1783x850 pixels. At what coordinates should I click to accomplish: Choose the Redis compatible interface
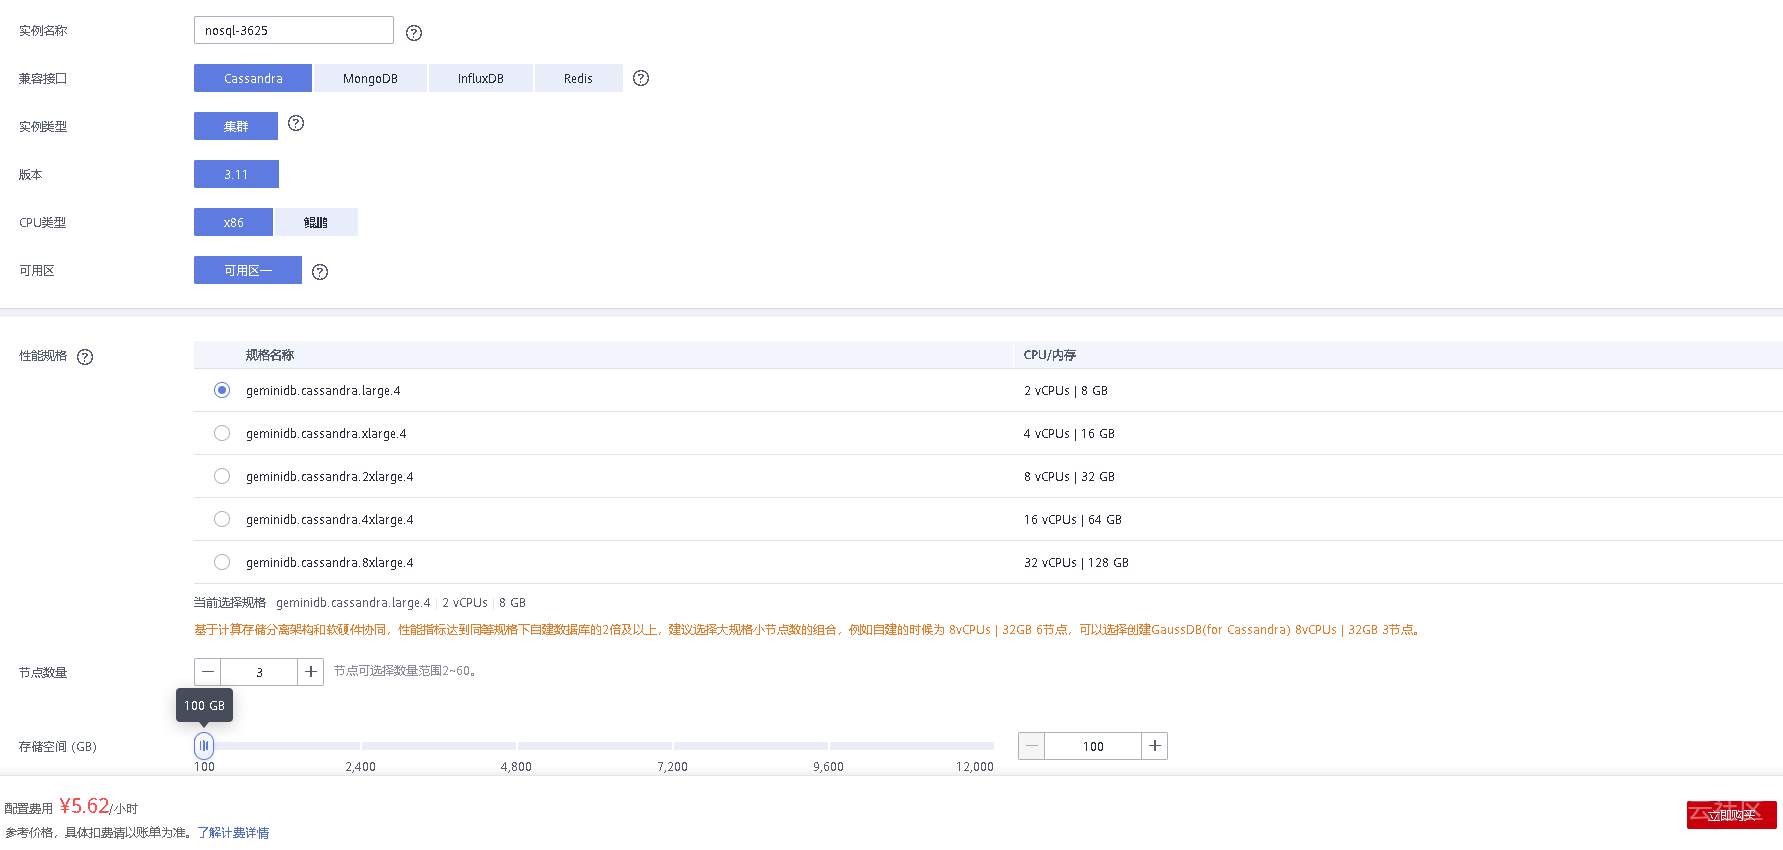pos(578,78)
